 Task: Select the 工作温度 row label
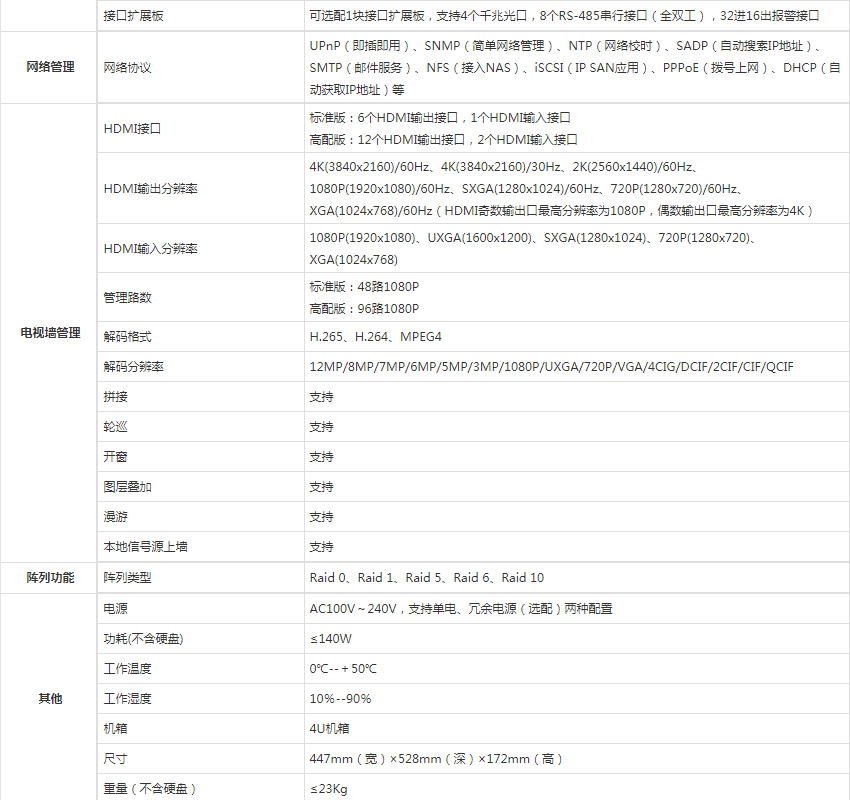point(128,668)
